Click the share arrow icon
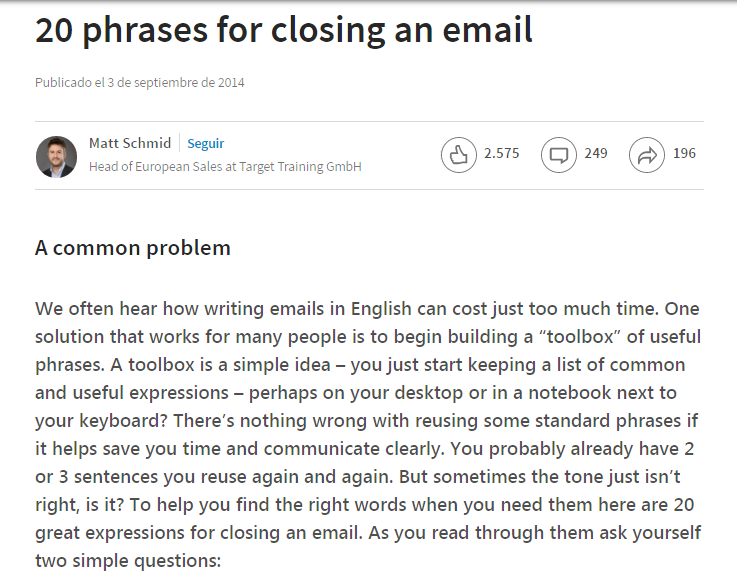This screenshot has width=737, height=581. point(647,155)
